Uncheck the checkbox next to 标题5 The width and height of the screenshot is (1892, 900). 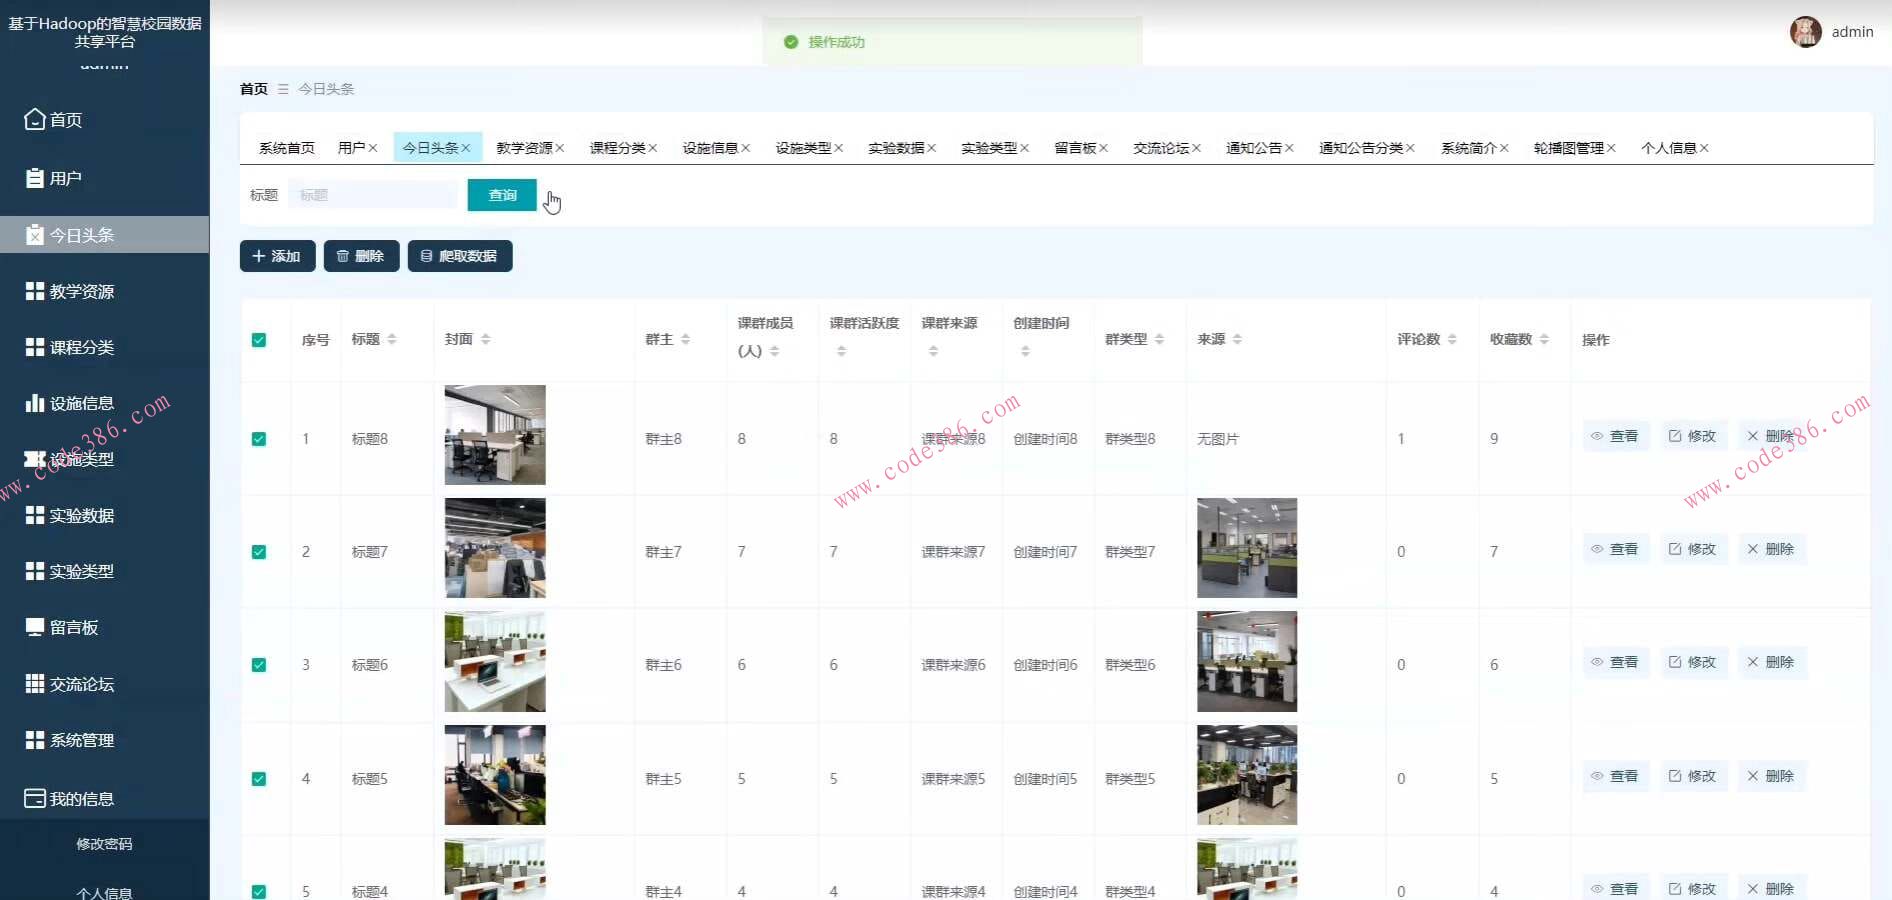259,778
